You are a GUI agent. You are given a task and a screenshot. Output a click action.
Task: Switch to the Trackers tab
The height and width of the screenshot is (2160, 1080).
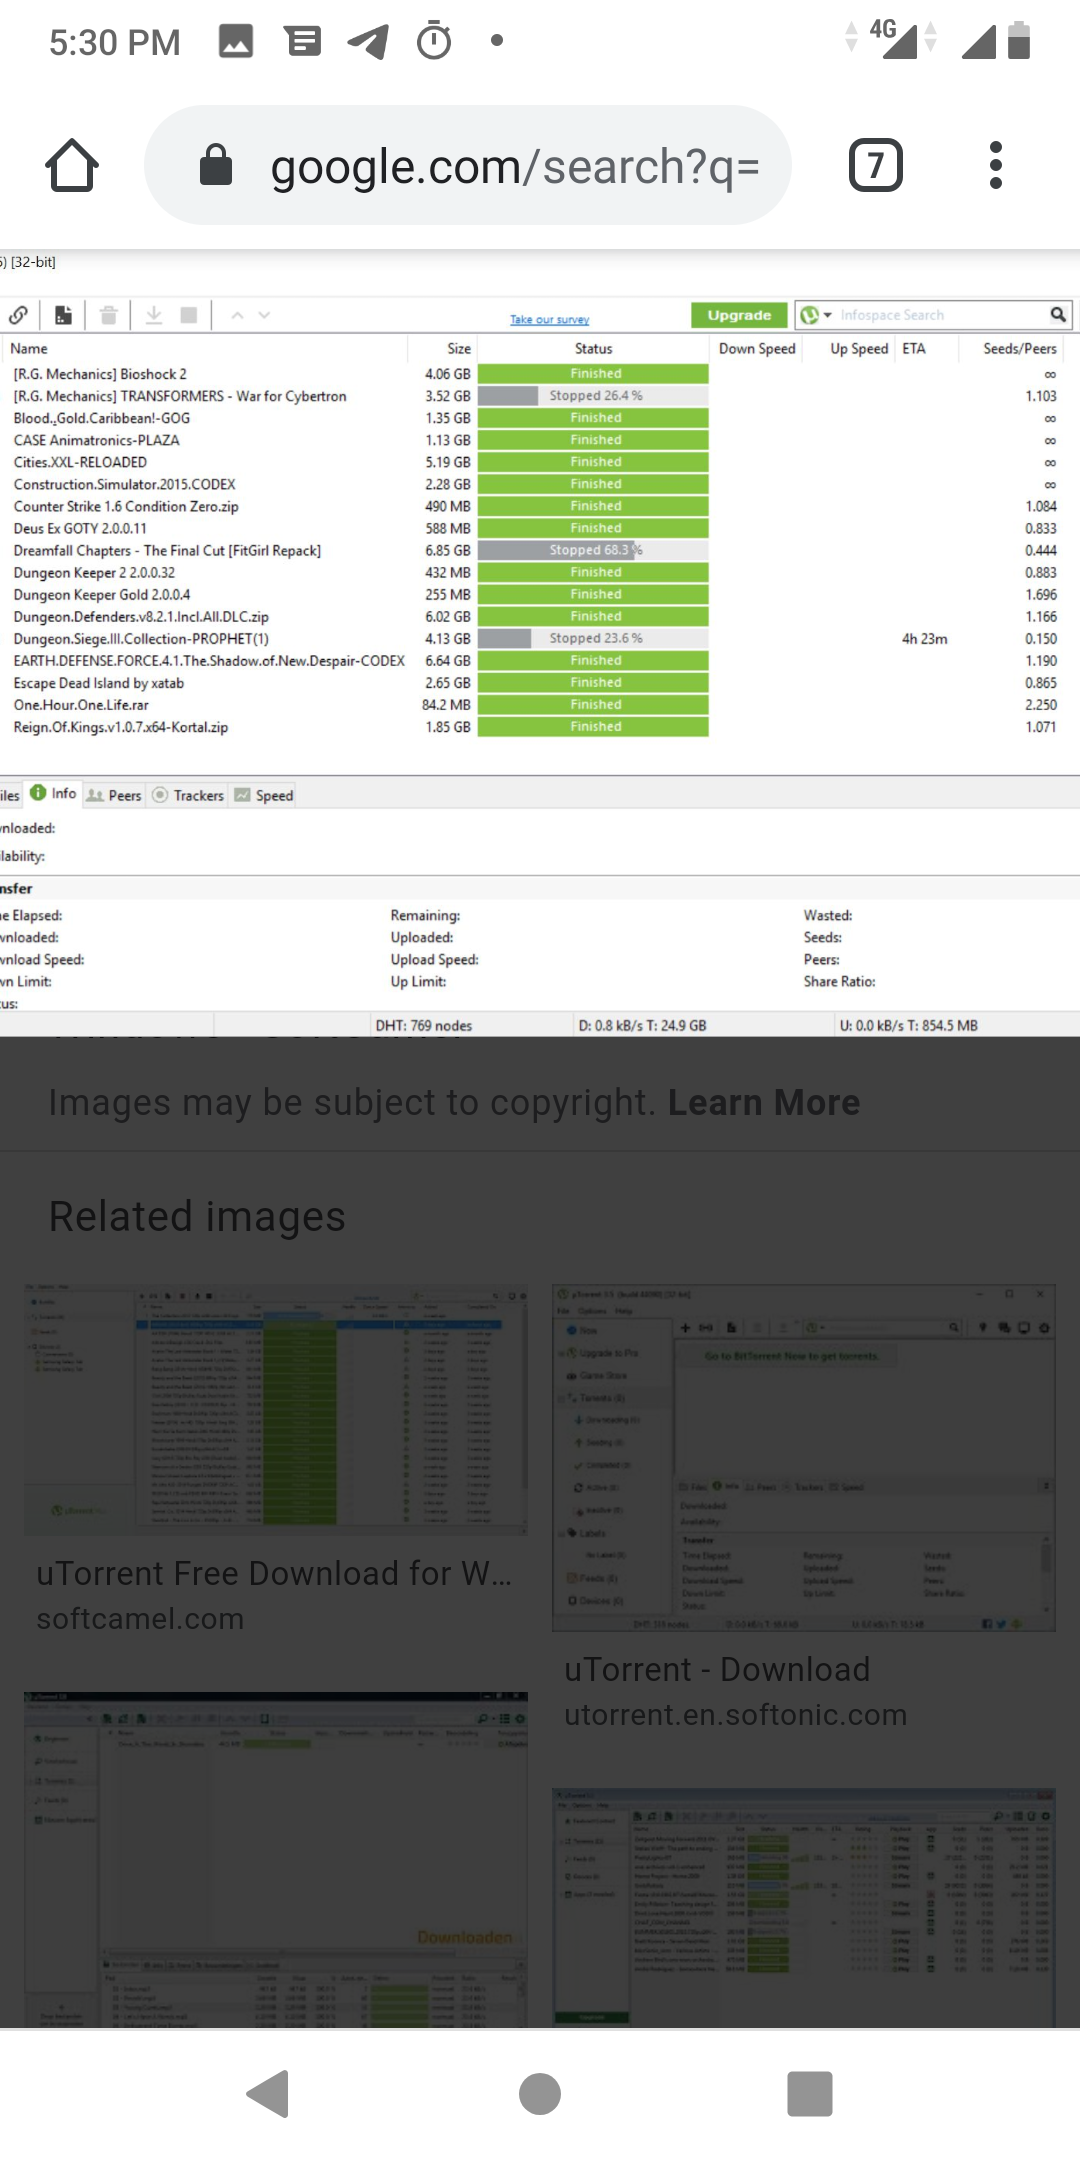(x=188, y=795)
